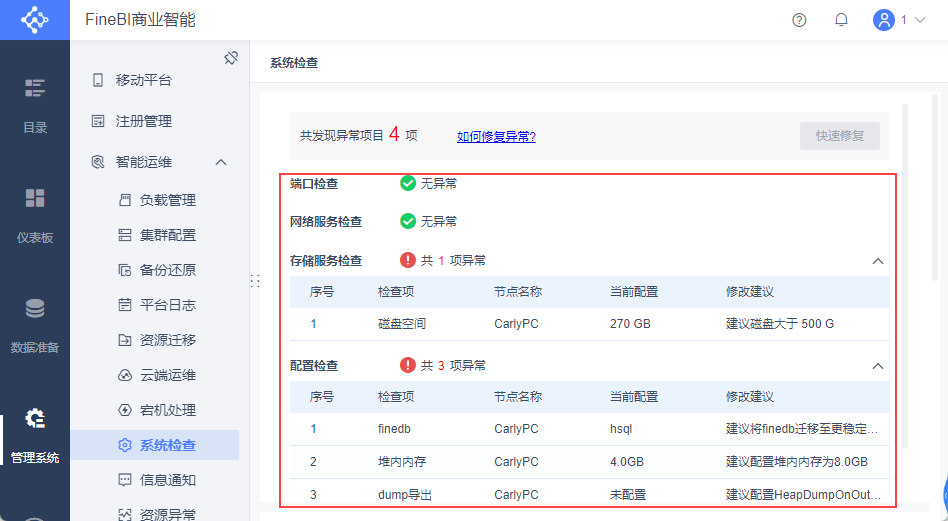Collapse the 配置检查 section
Viewport: 948px width, 521px height.
878,366
